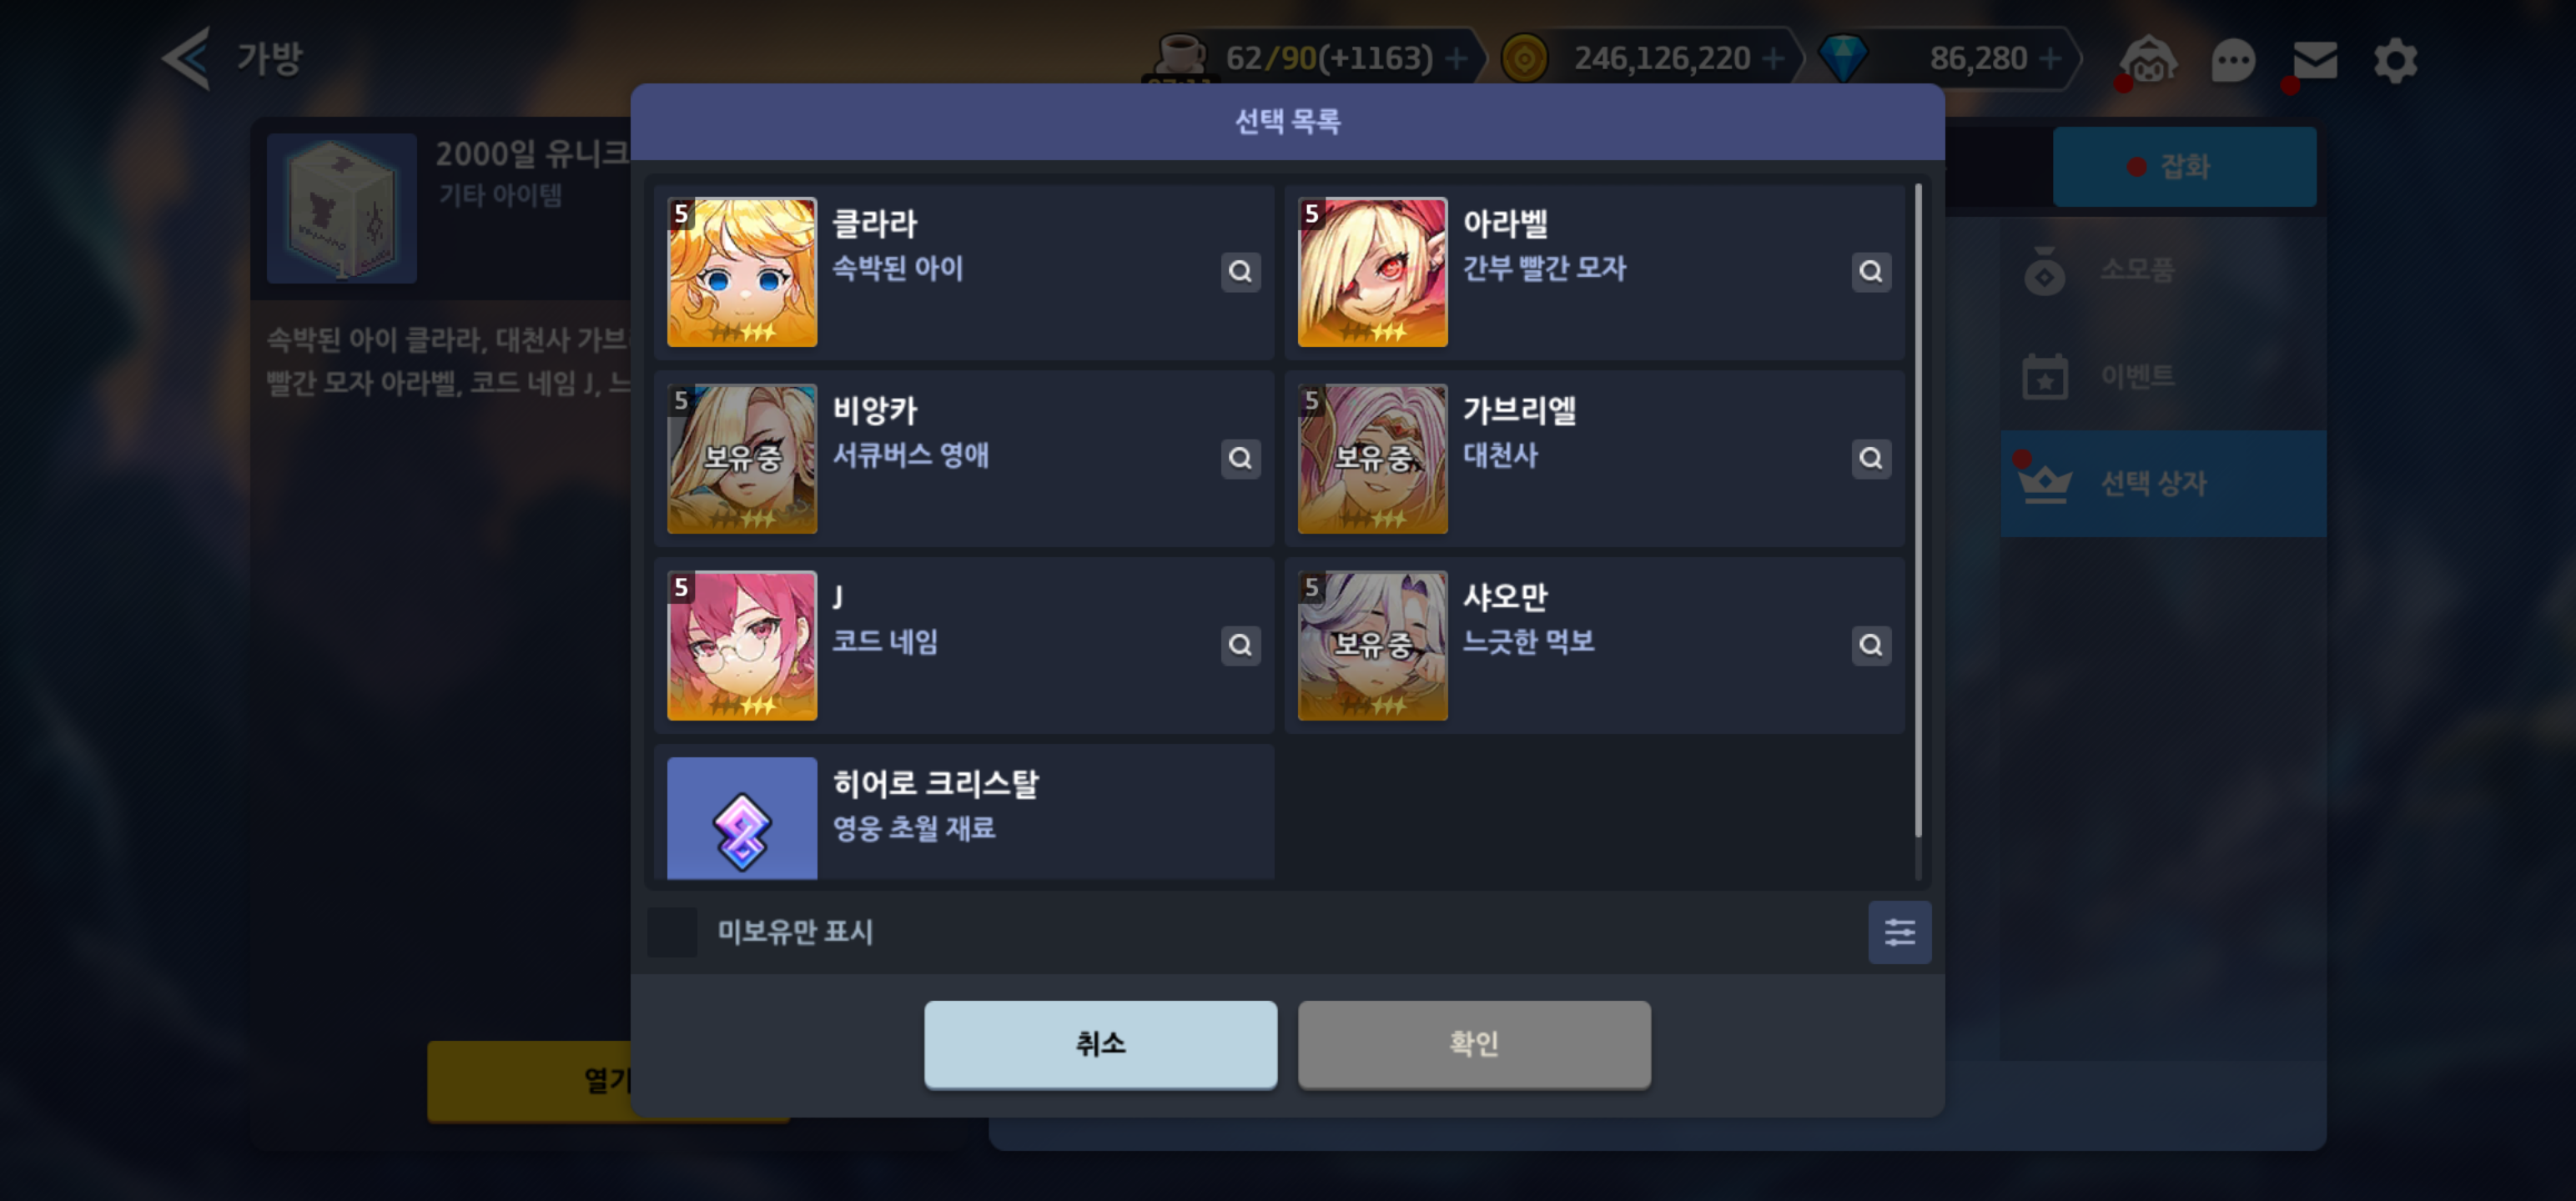The width and height of the screenshot is (2576, 1201).
Task: Enable the 미보유만 표시 checkbox
Action: tap(672, 932)
